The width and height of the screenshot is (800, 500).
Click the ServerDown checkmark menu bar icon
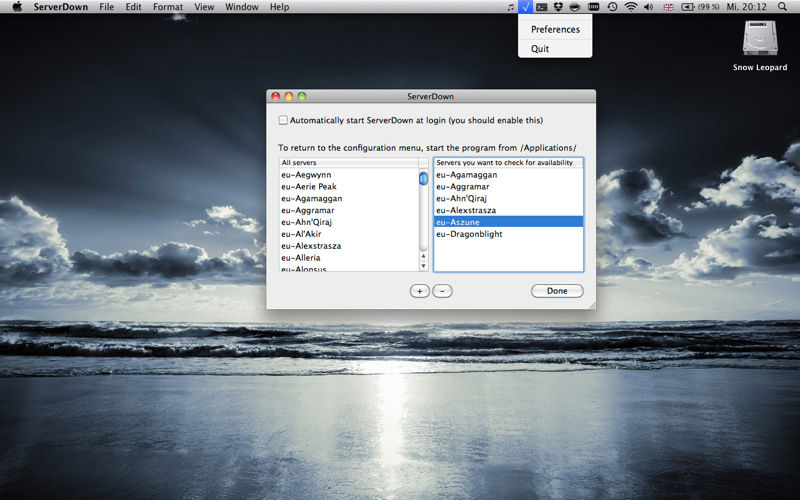(x=525, y=7)
